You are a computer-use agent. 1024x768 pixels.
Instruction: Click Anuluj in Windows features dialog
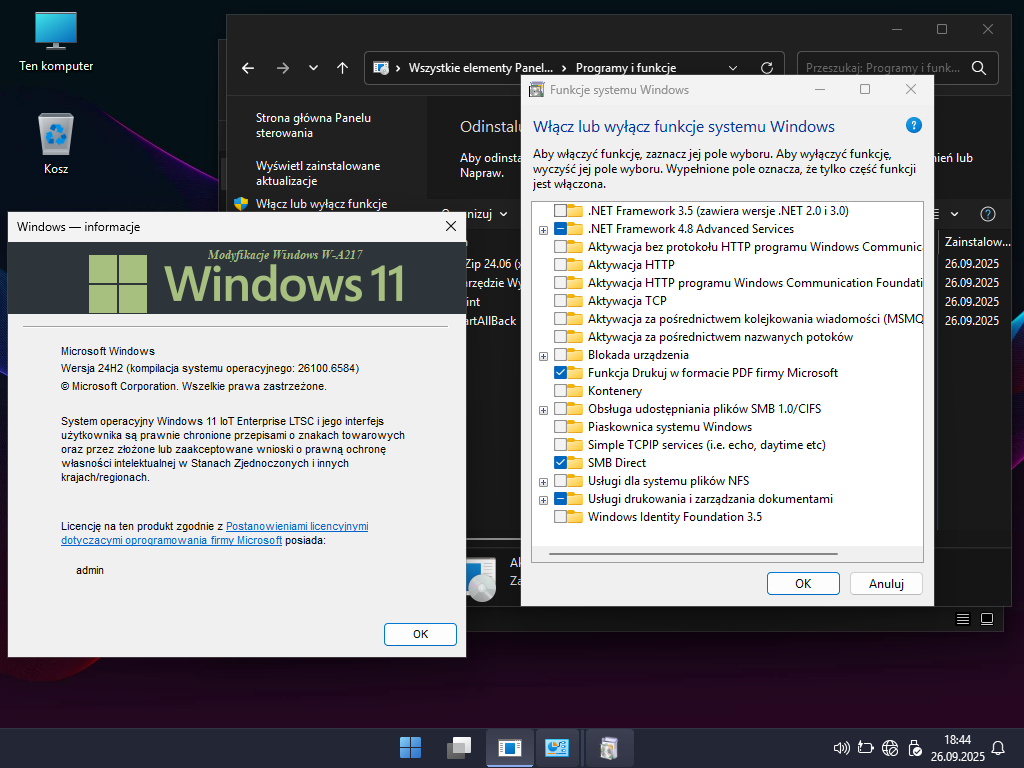click(x=885, y=583)
